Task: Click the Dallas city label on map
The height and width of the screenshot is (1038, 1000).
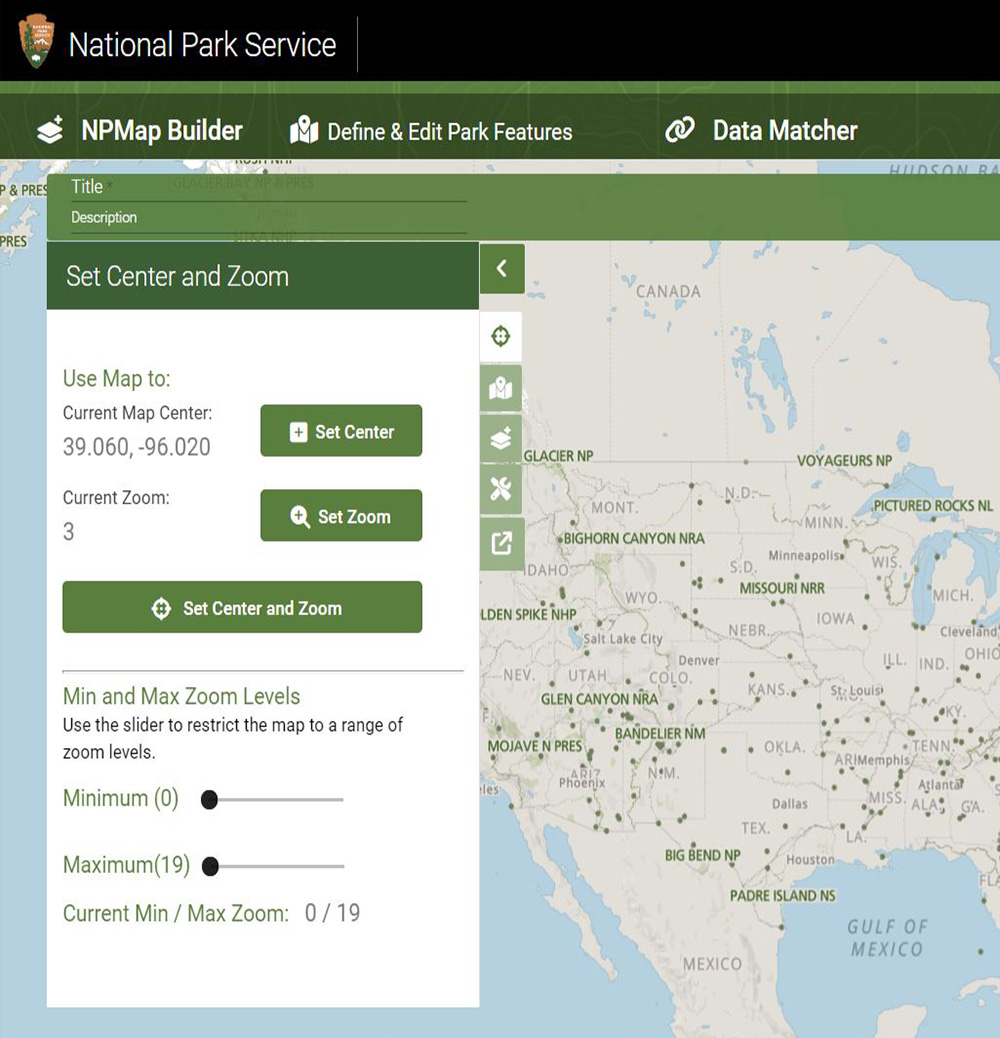Action: pyautogui.click(x=790, y=804)
